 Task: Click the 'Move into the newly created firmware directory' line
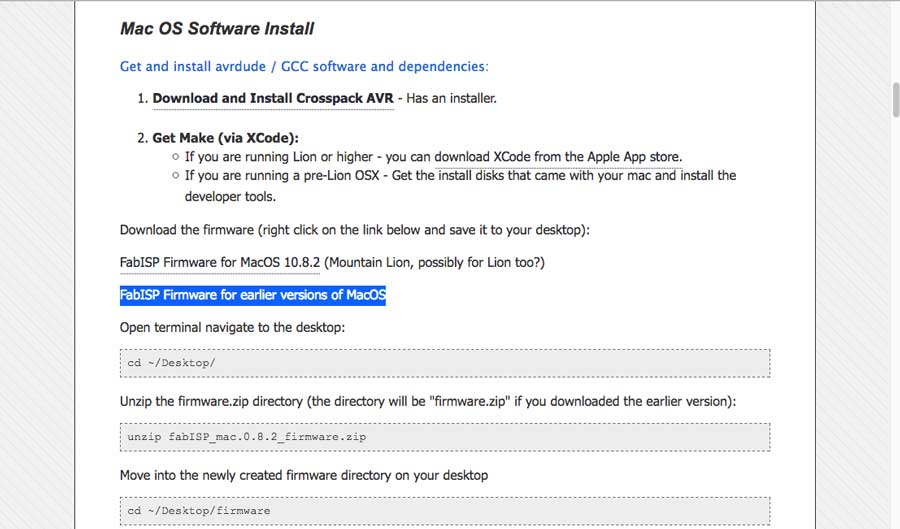tap(303, 475)
